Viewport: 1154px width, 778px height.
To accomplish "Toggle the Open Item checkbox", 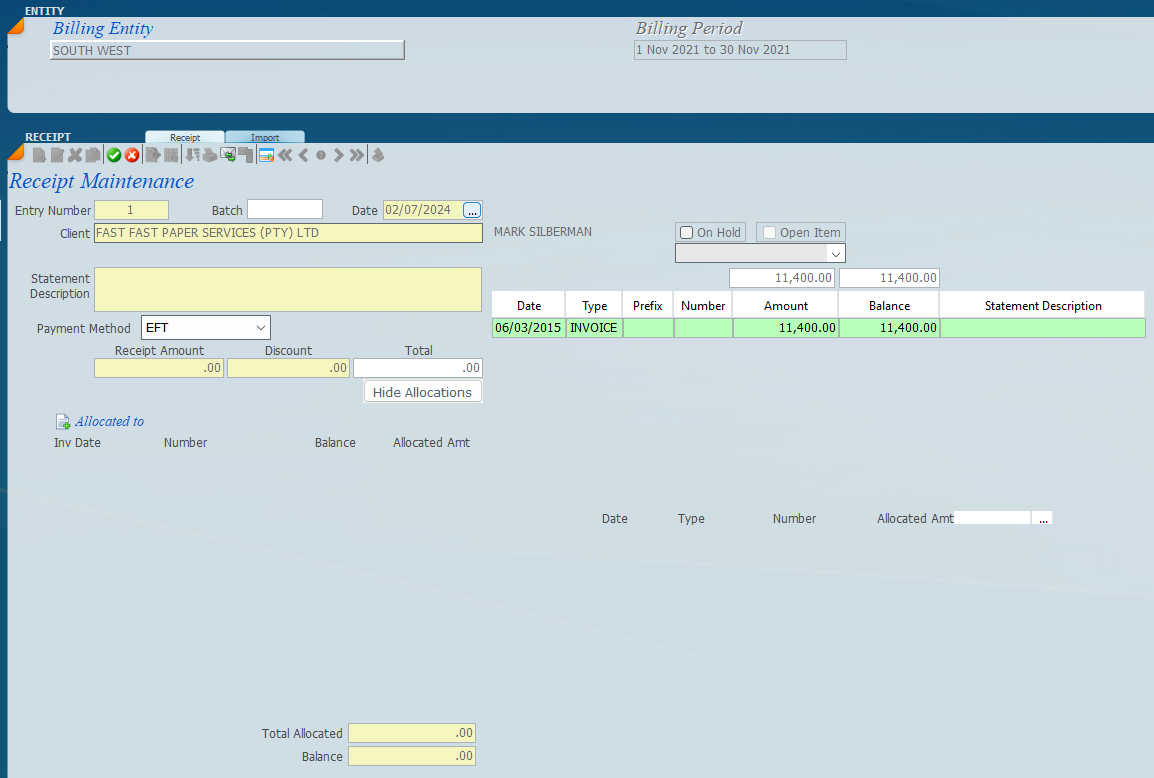I will pos(770,233).
